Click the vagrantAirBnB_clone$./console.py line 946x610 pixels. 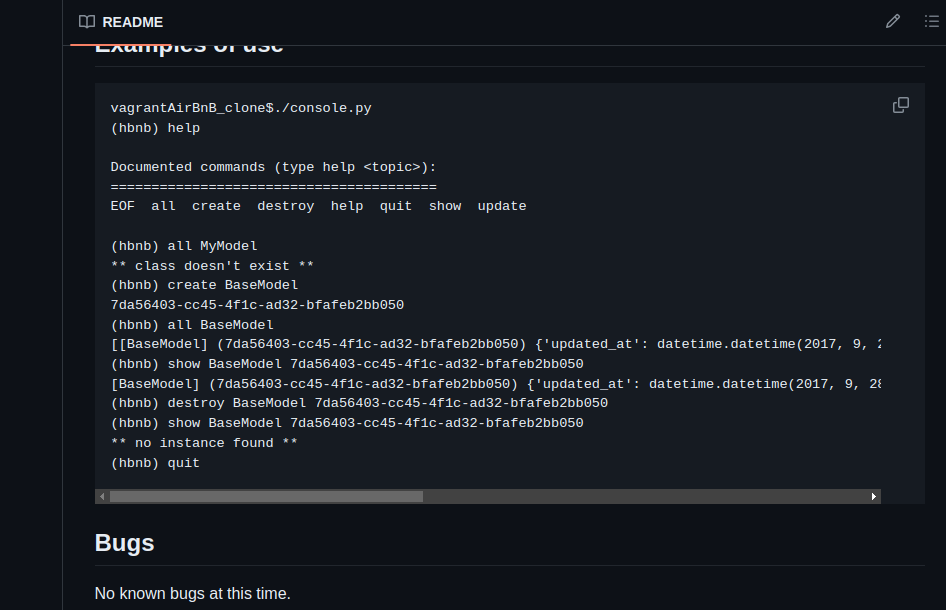coord(240,108)
